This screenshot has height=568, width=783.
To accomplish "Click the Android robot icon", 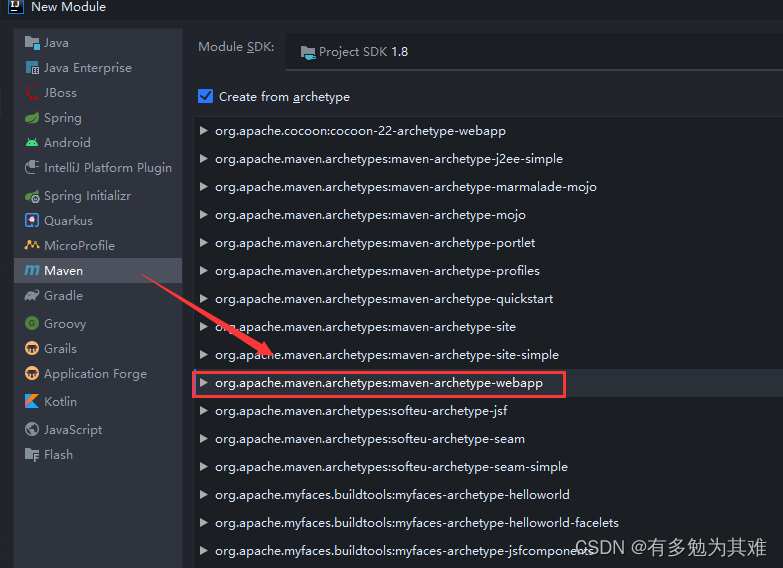I will [32, 143].
